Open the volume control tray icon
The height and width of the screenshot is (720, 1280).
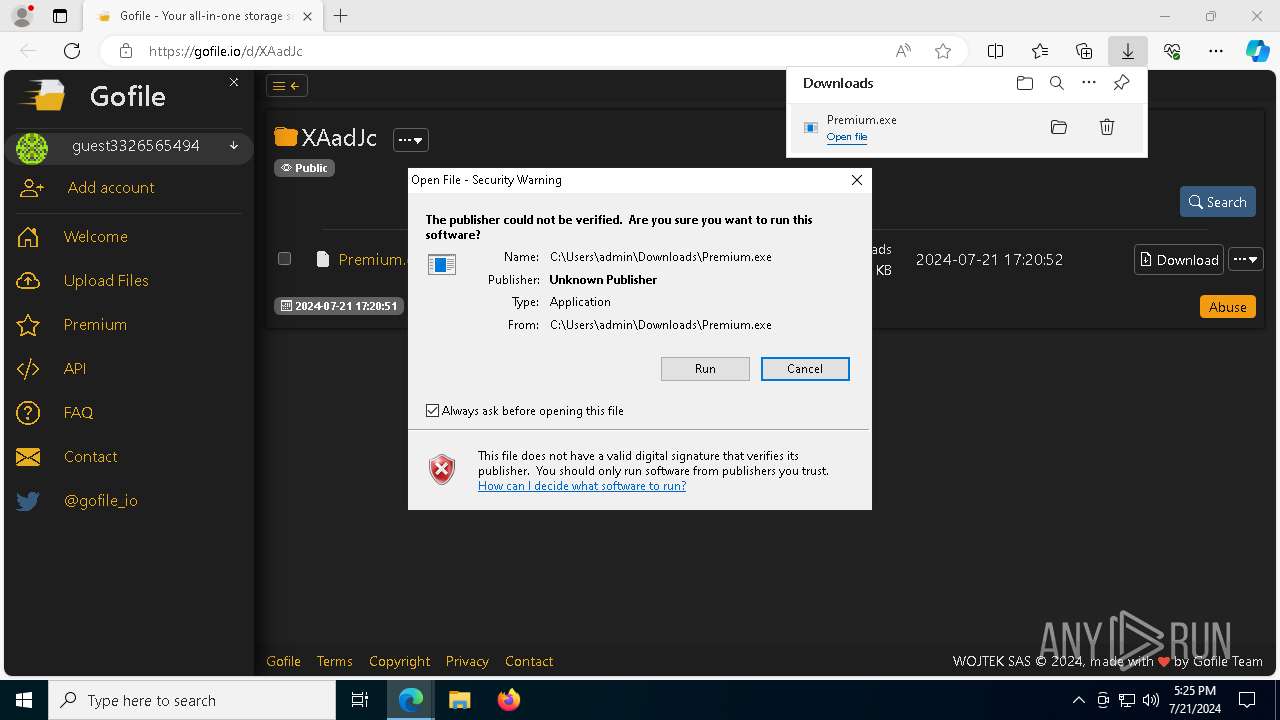click(x=1151, y=700)
